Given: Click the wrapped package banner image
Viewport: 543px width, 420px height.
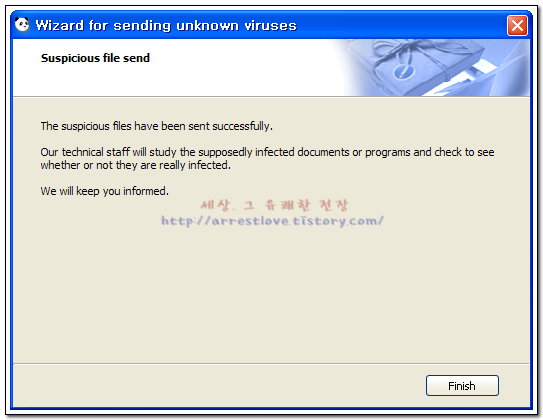Looking at the screenshot, I should pos(429,68).
